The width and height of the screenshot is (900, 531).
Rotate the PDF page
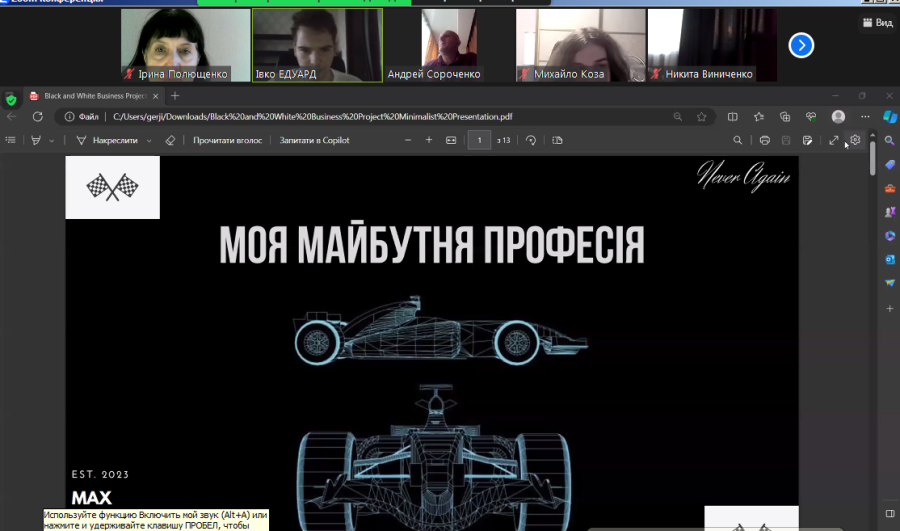[531, 140]
